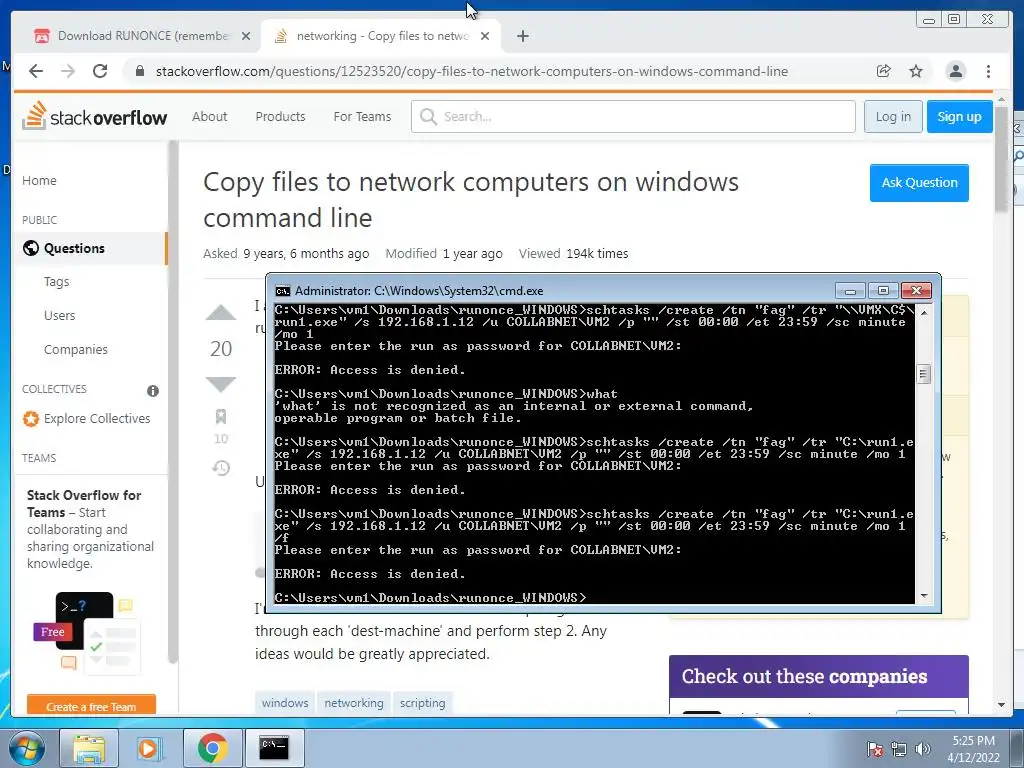Go to Home in the sidebar
The image size is (1024, 768).
pyautogui.click(x=39, y=180)
